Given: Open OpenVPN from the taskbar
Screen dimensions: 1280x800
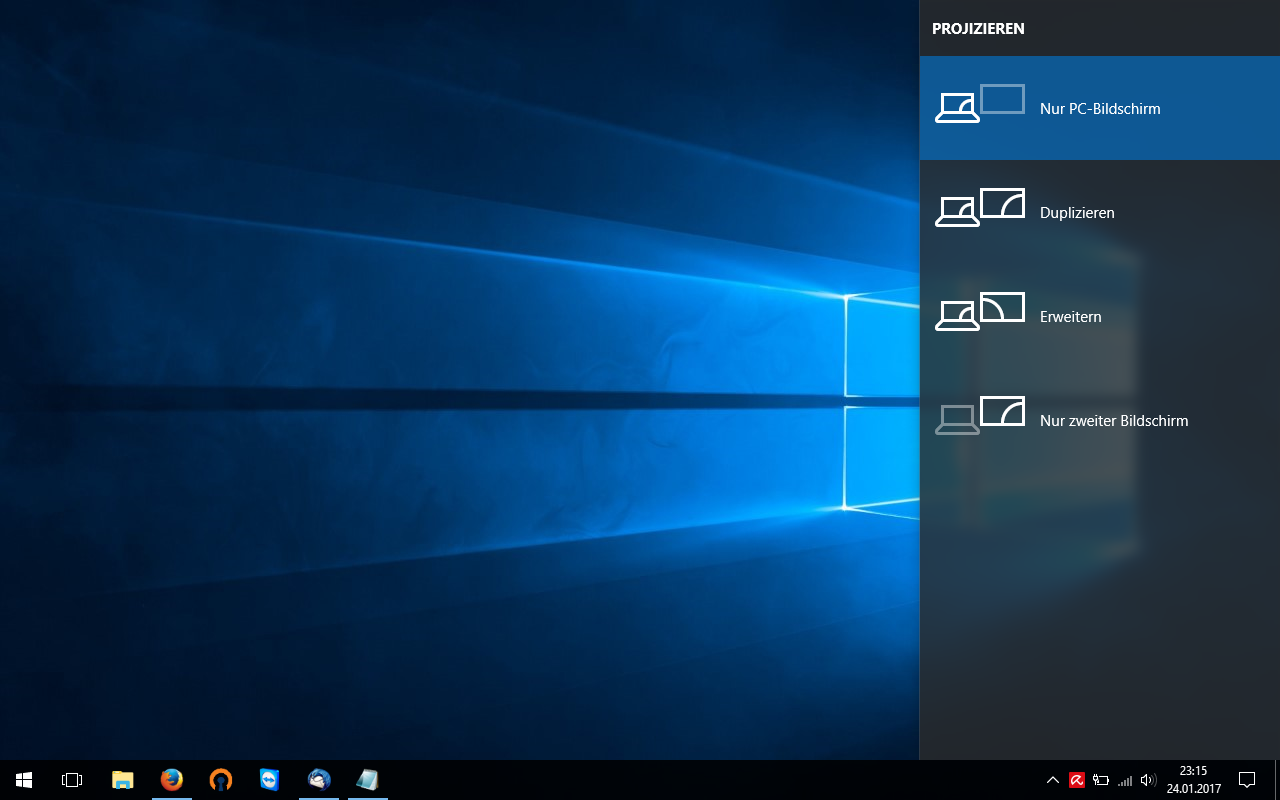Looking at the screenshot, I should 220,780.
